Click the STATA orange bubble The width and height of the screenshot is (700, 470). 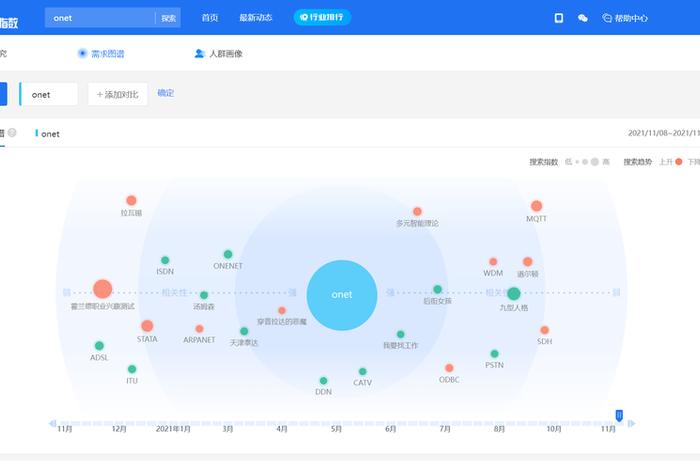pyautogui.click(x=147, y=326)
